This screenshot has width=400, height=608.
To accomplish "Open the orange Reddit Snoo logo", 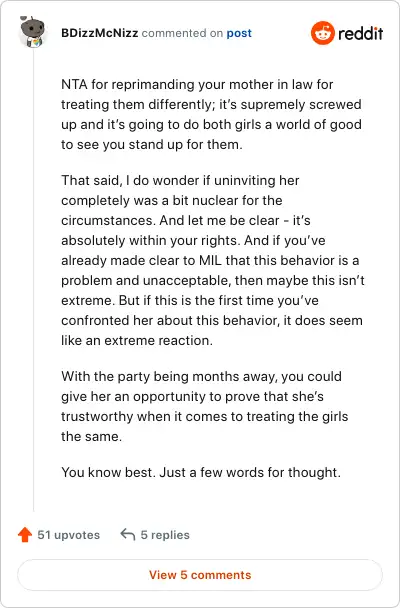I will [x=322, y=33].
